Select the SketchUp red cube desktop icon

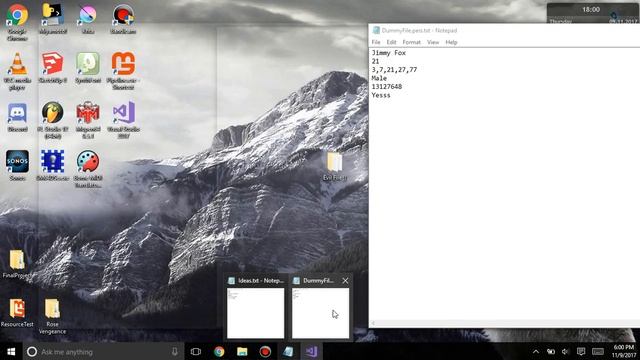52,64
